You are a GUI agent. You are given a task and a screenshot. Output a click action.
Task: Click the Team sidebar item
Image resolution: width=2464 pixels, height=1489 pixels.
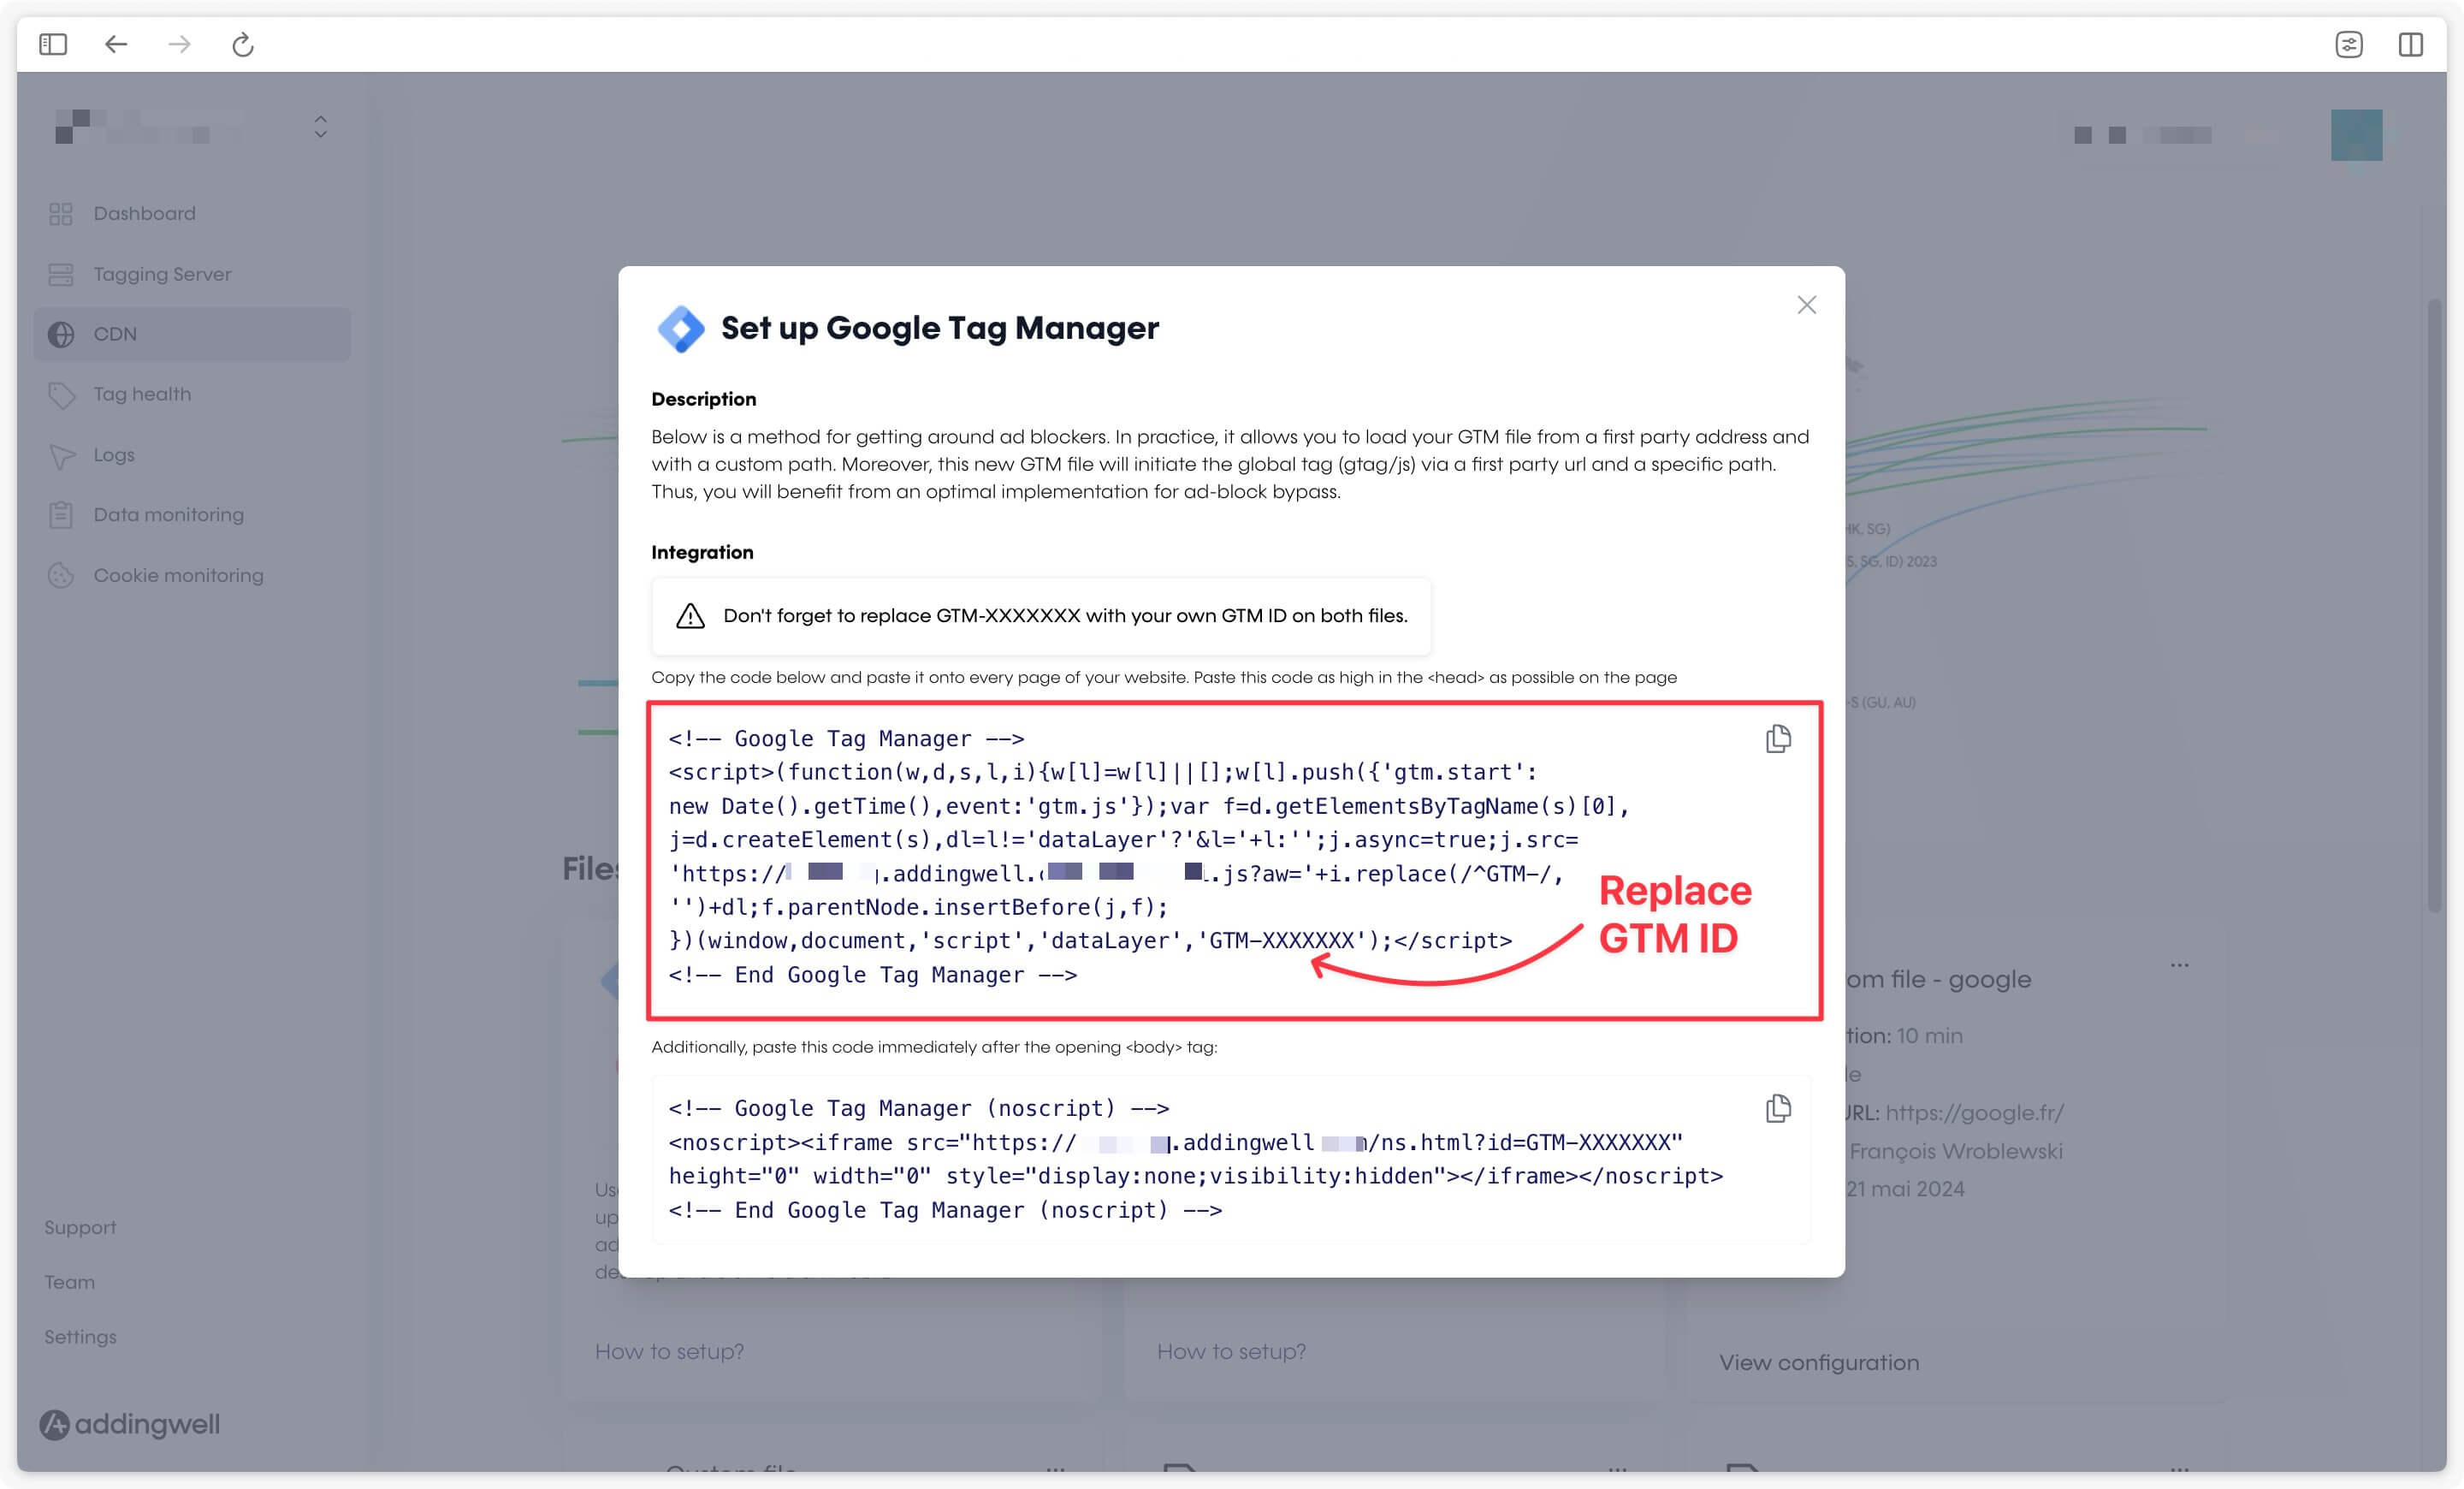coord(70,1281)
